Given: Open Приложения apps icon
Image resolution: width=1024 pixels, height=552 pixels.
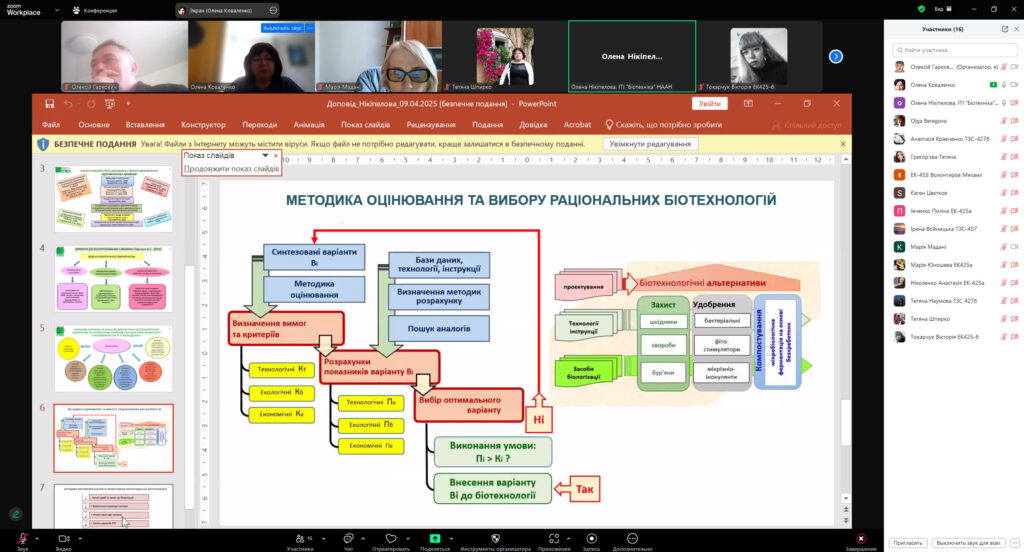Looking at the screenshot, I should pos(554,538).
